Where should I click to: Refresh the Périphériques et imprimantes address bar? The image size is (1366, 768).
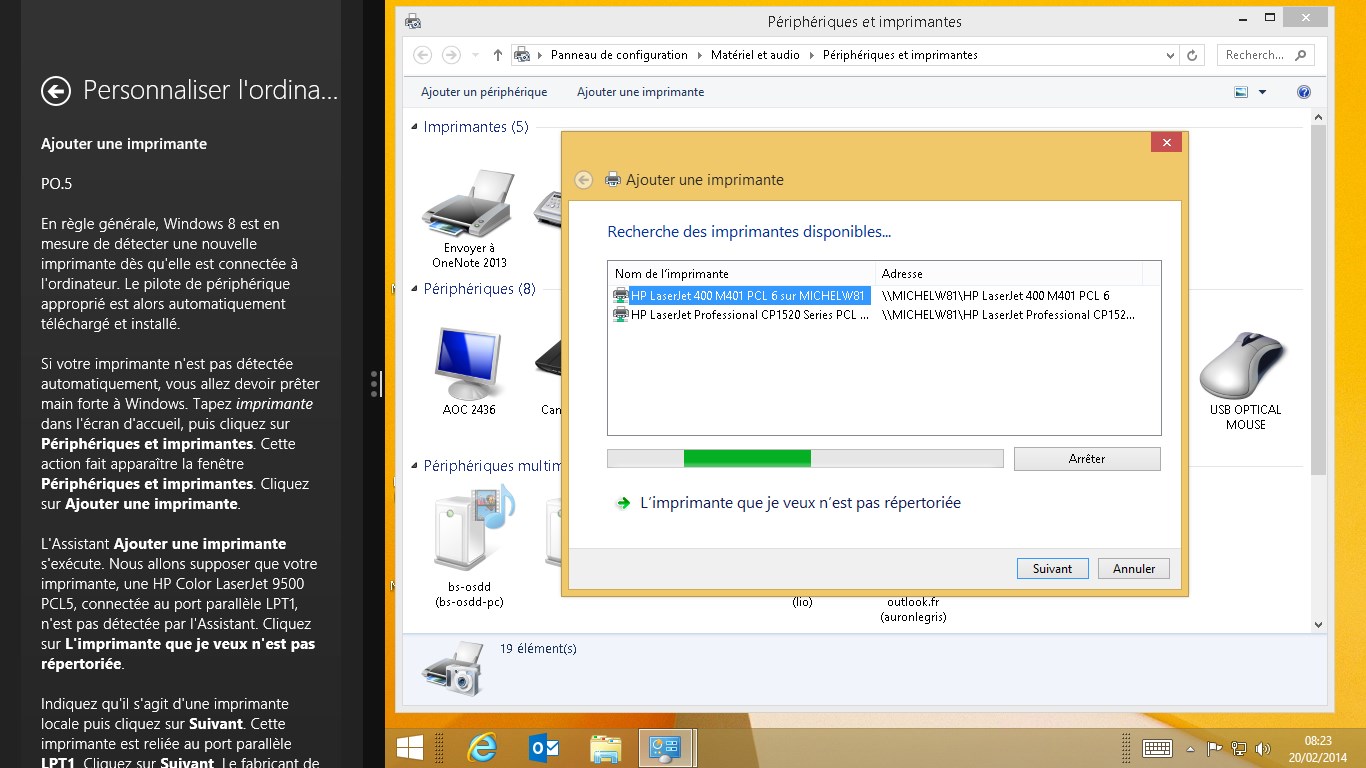[1192, 55]
